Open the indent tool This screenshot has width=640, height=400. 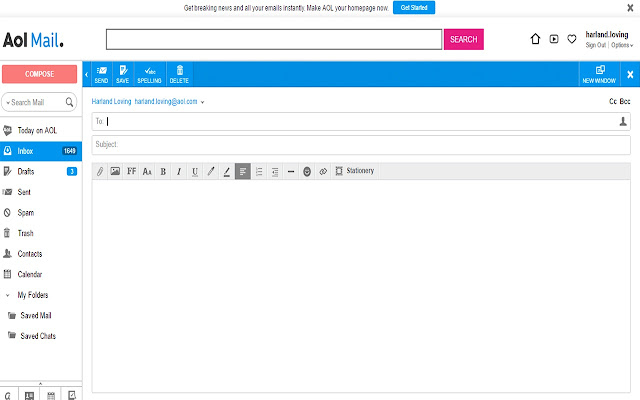[x=275, y=171]
